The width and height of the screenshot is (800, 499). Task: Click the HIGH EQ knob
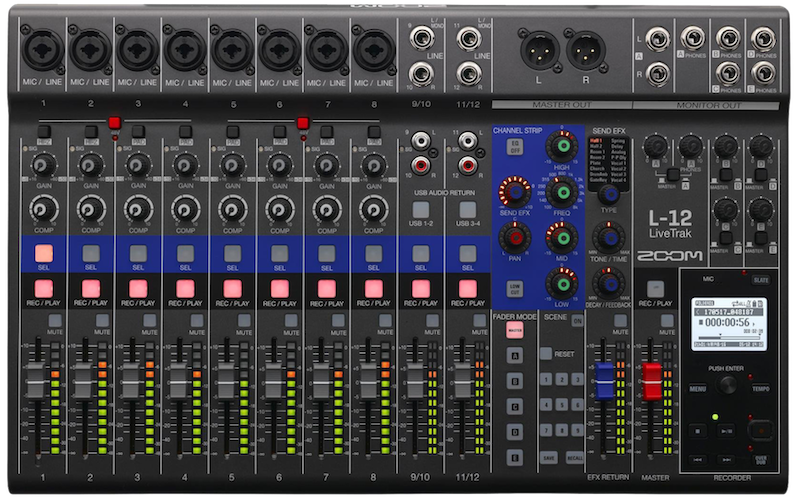pos(562,146)
